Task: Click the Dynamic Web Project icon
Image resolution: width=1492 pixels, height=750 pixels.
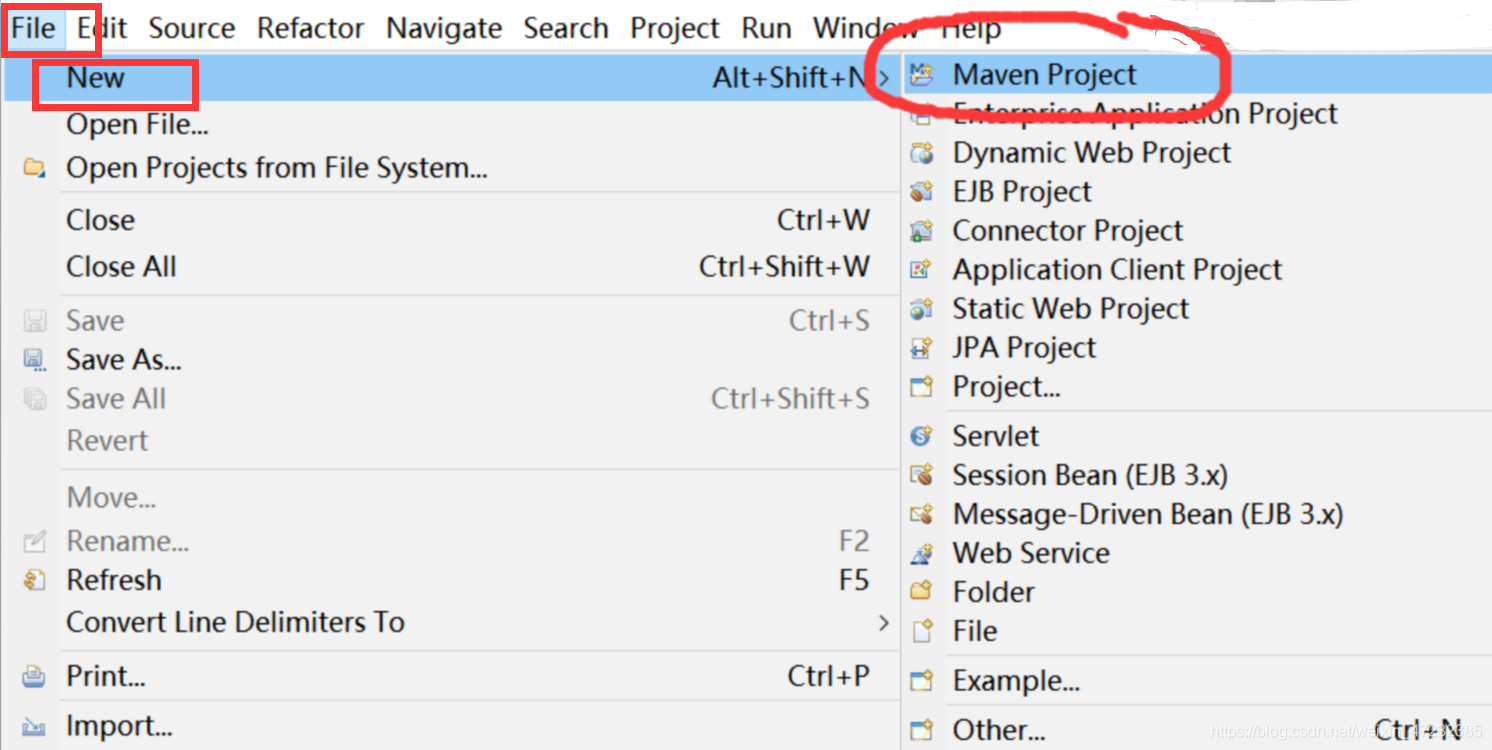Action: [x=922, y=153]
